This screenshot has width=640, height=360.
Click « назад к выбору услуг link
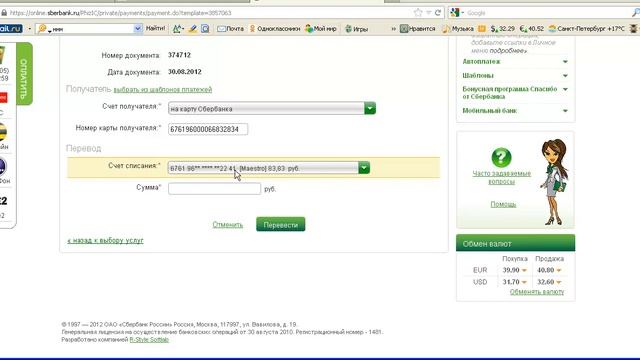105,240
